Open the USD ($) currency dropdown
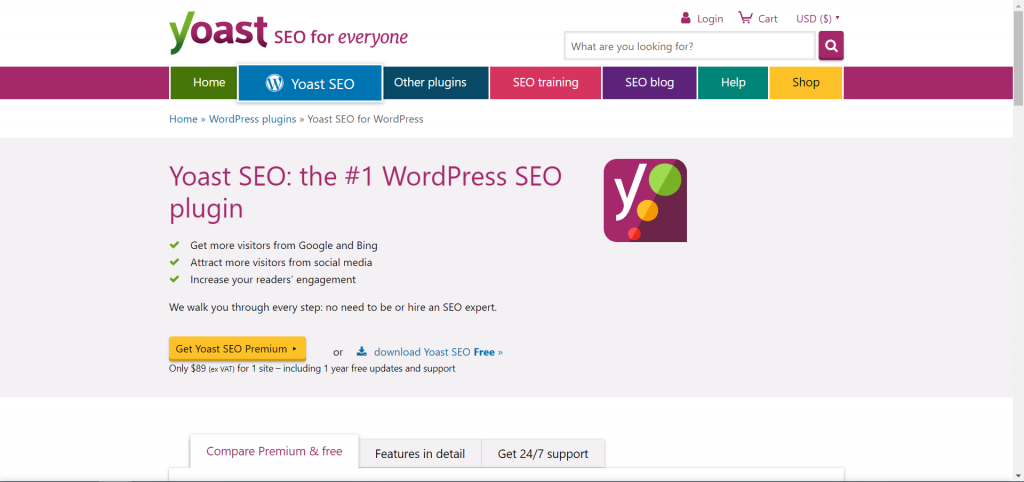 point(818,19)
